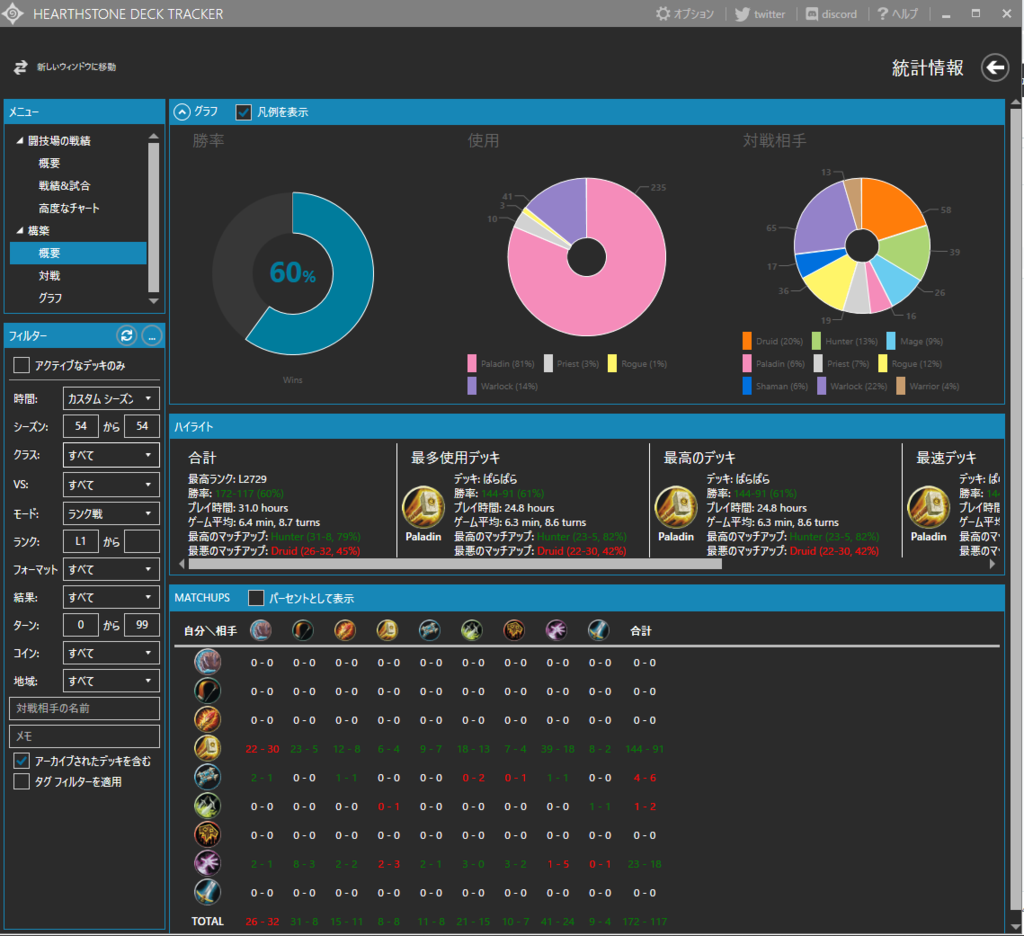Click the ランク field showing L1

point(80,541)
